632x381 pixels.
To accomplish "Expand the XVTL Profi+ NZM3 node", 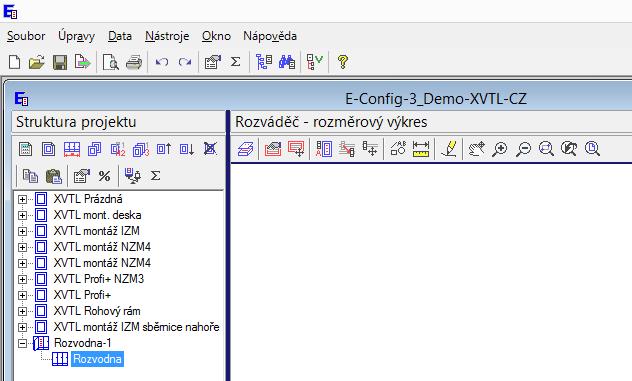I will click(22, 279).
